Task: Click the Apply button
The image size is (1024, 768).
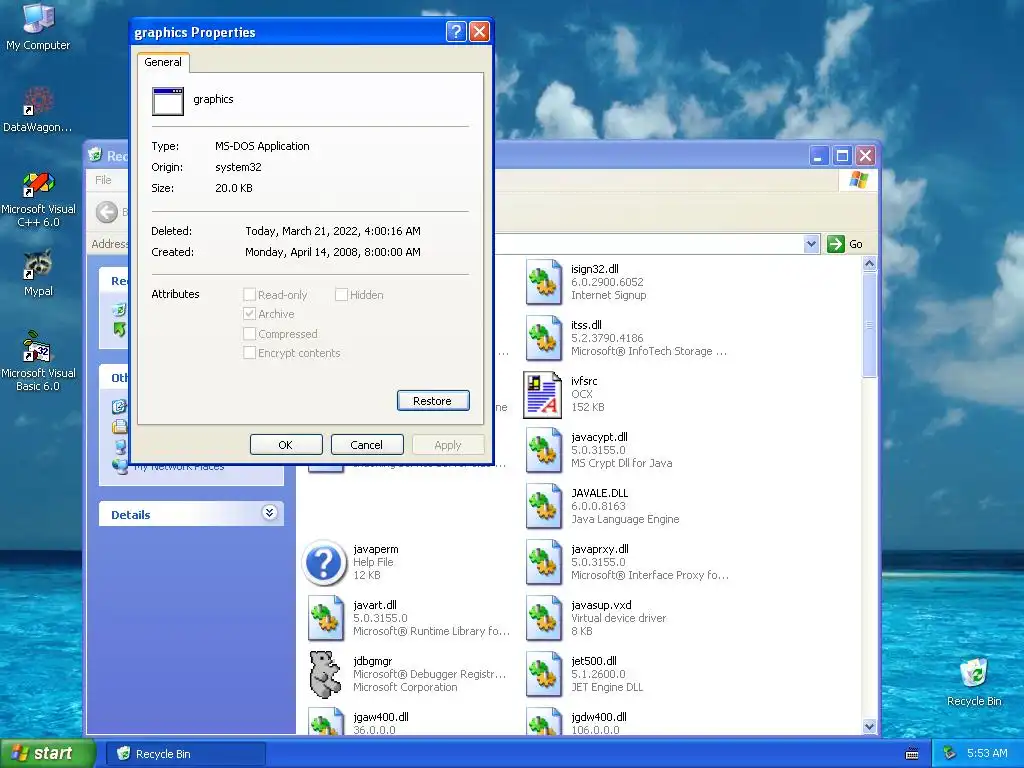Action: click(448, 445)
